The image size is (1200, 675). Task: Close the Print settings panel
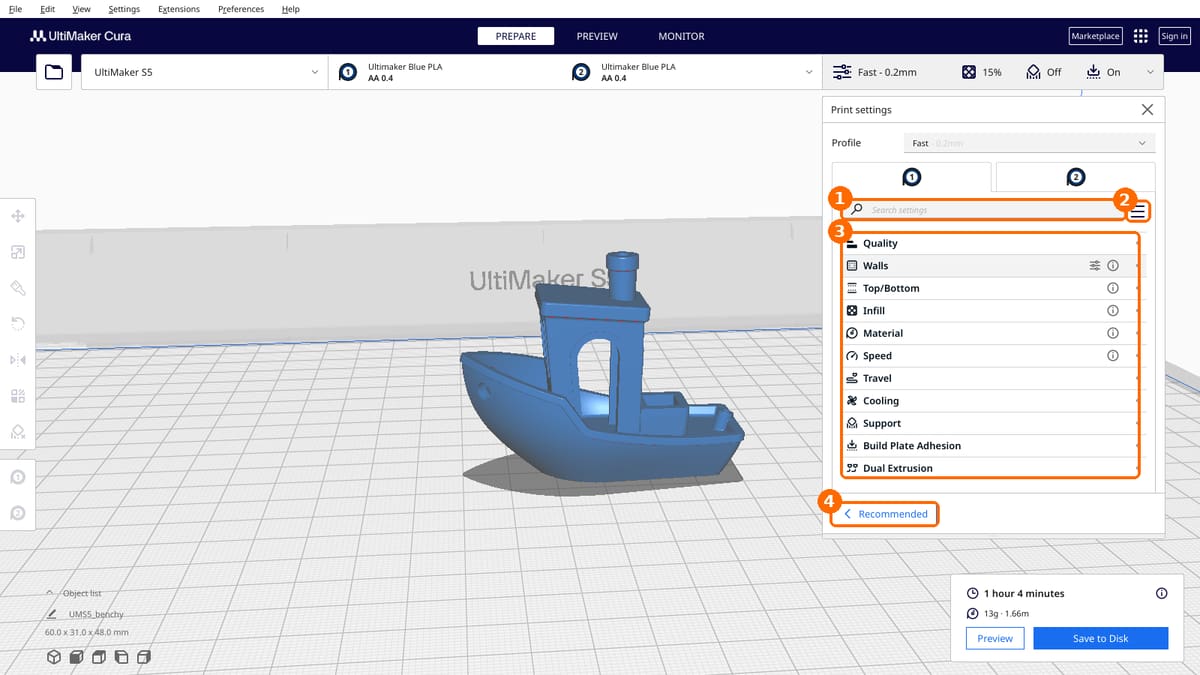tap(1147, 110)
